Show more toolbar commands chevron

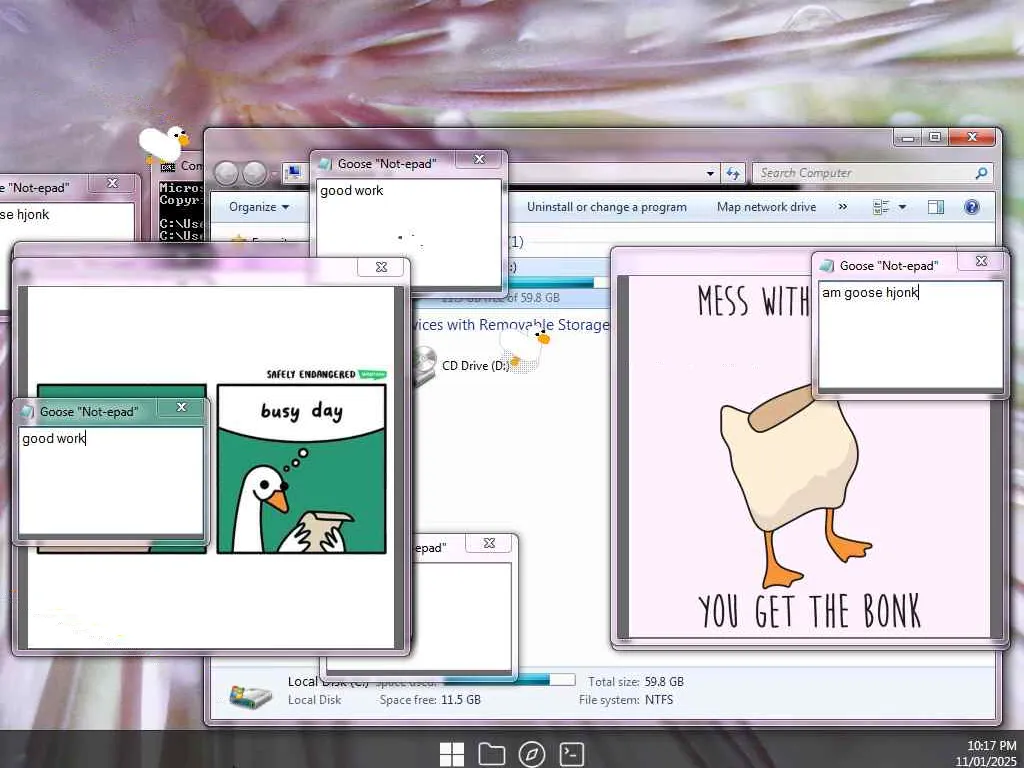842,207
